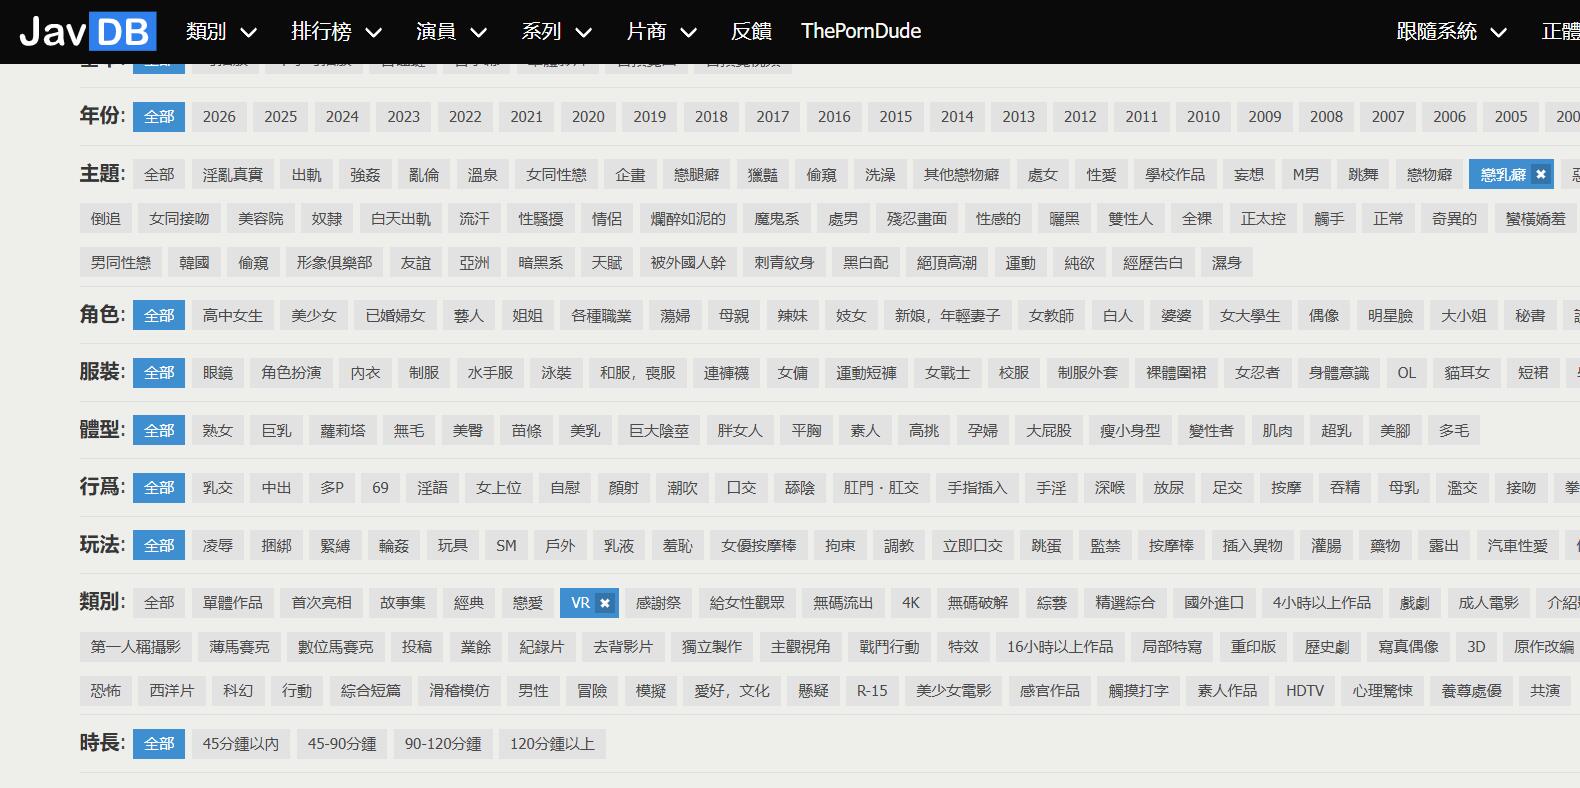Select 全部 in the 類別 filter row
This screenshot has height=788, width=1580.
click(x=159, y=603)
